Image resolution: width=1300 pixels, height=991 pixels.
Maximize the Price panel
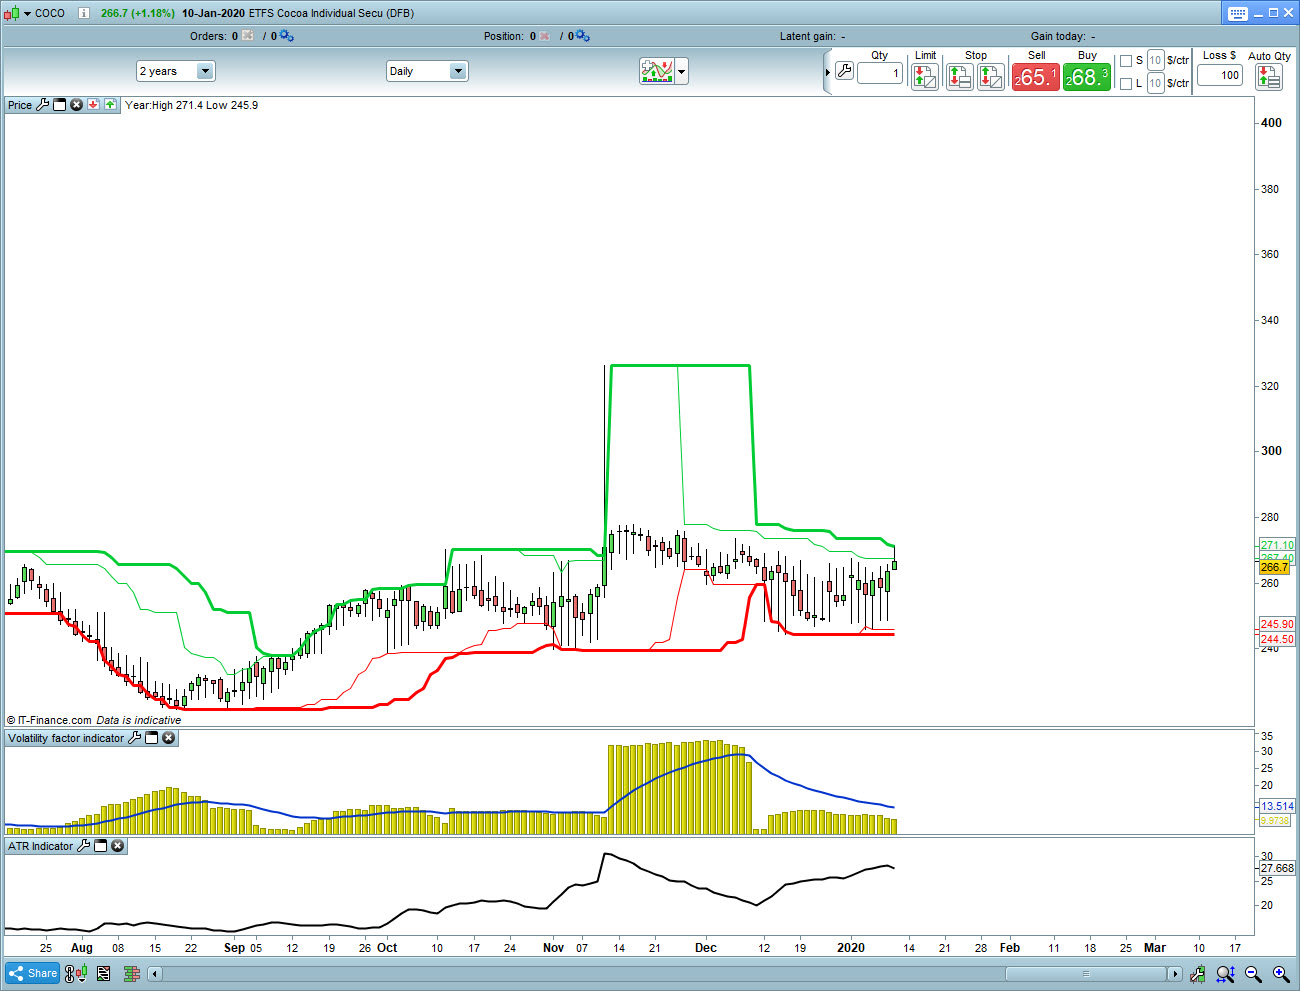pos(60,105)
